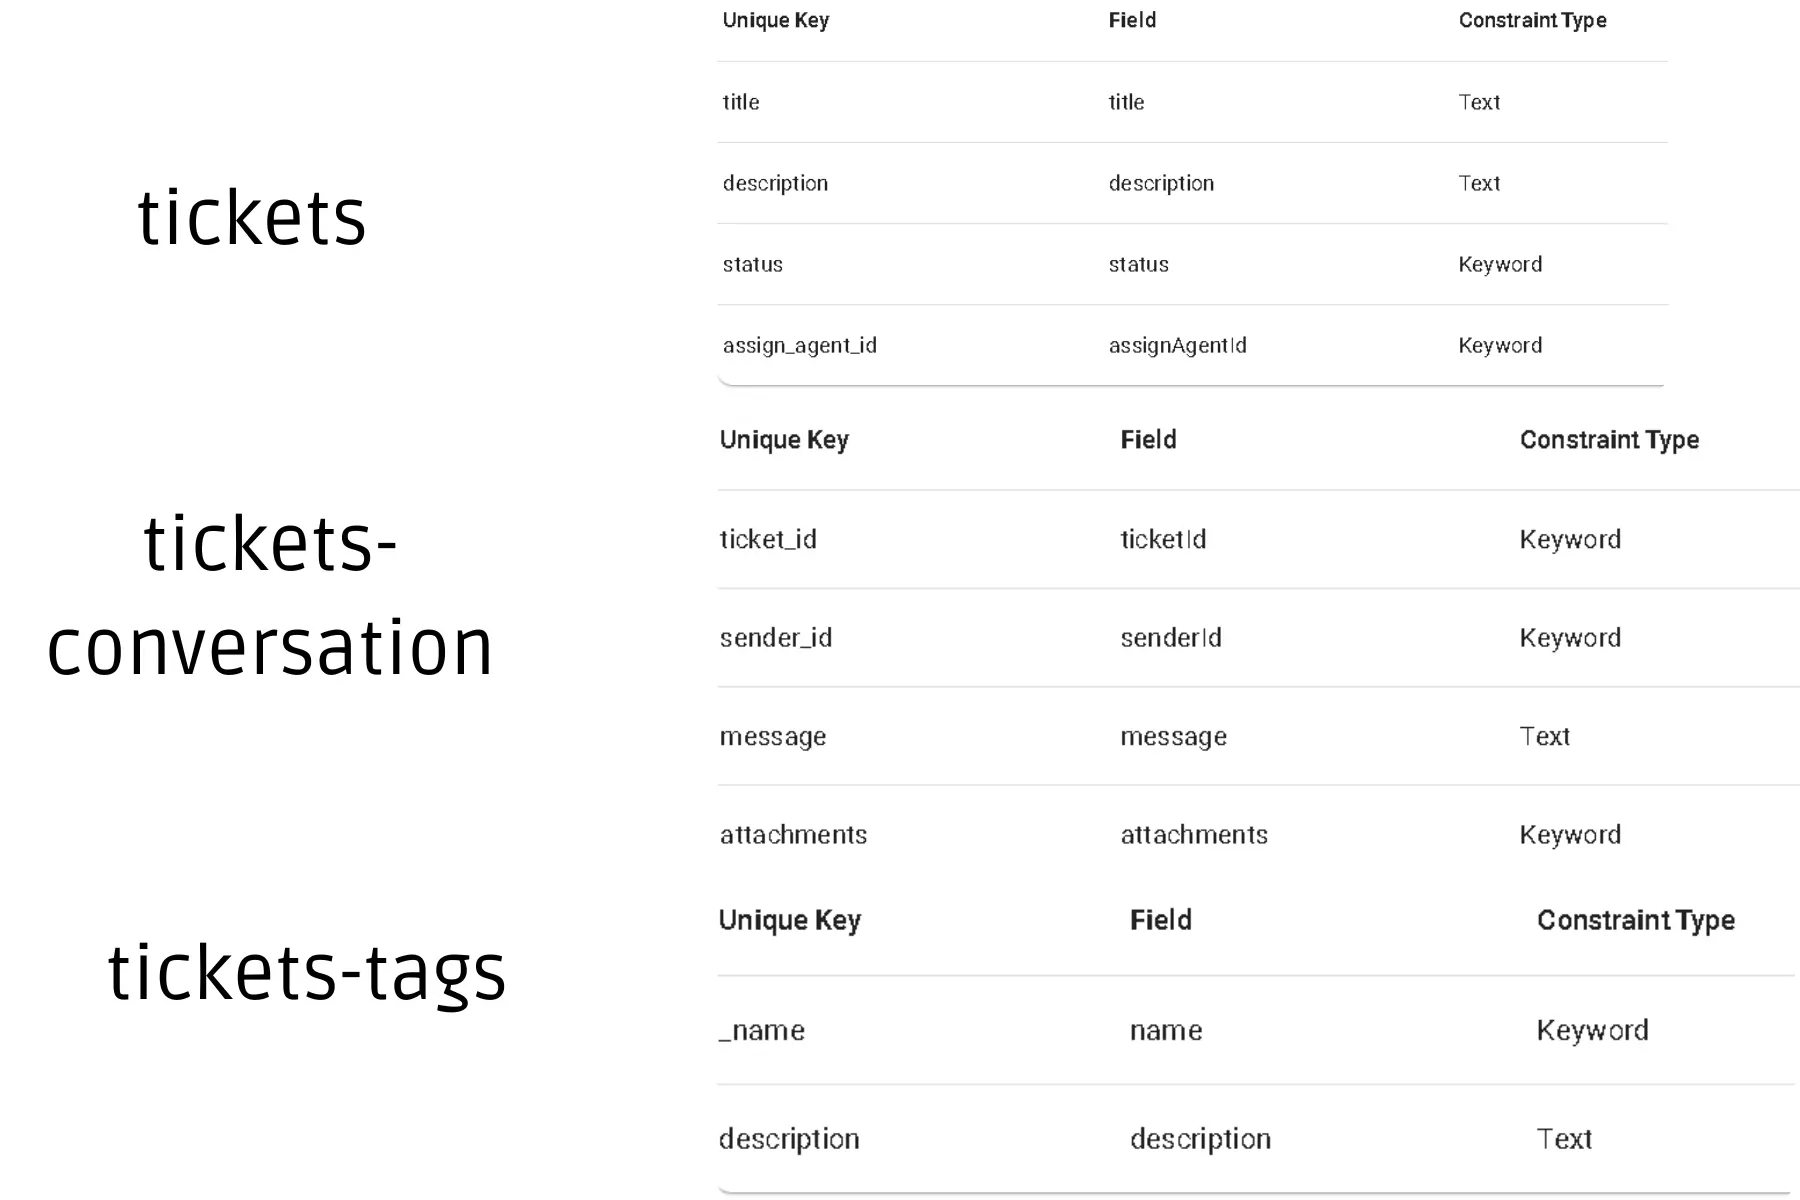Select the Text constraint in the message row

coord(1544,737)
